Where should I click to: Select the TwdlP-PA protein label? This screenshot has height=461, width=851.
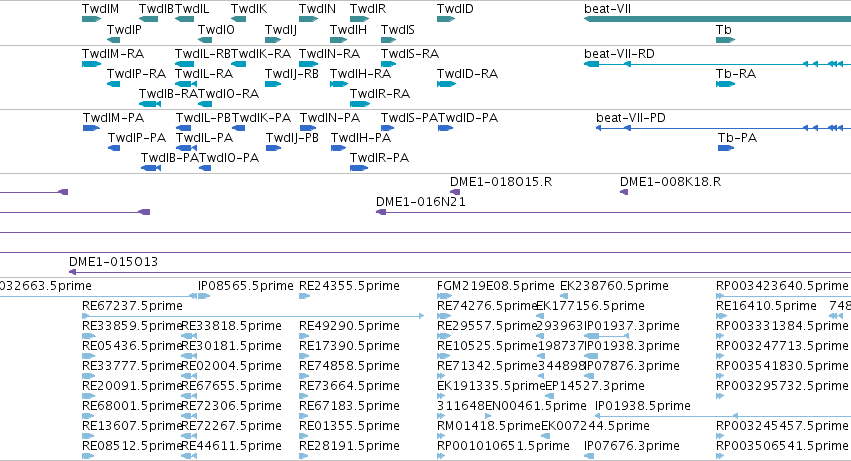(x=137, y=138)
